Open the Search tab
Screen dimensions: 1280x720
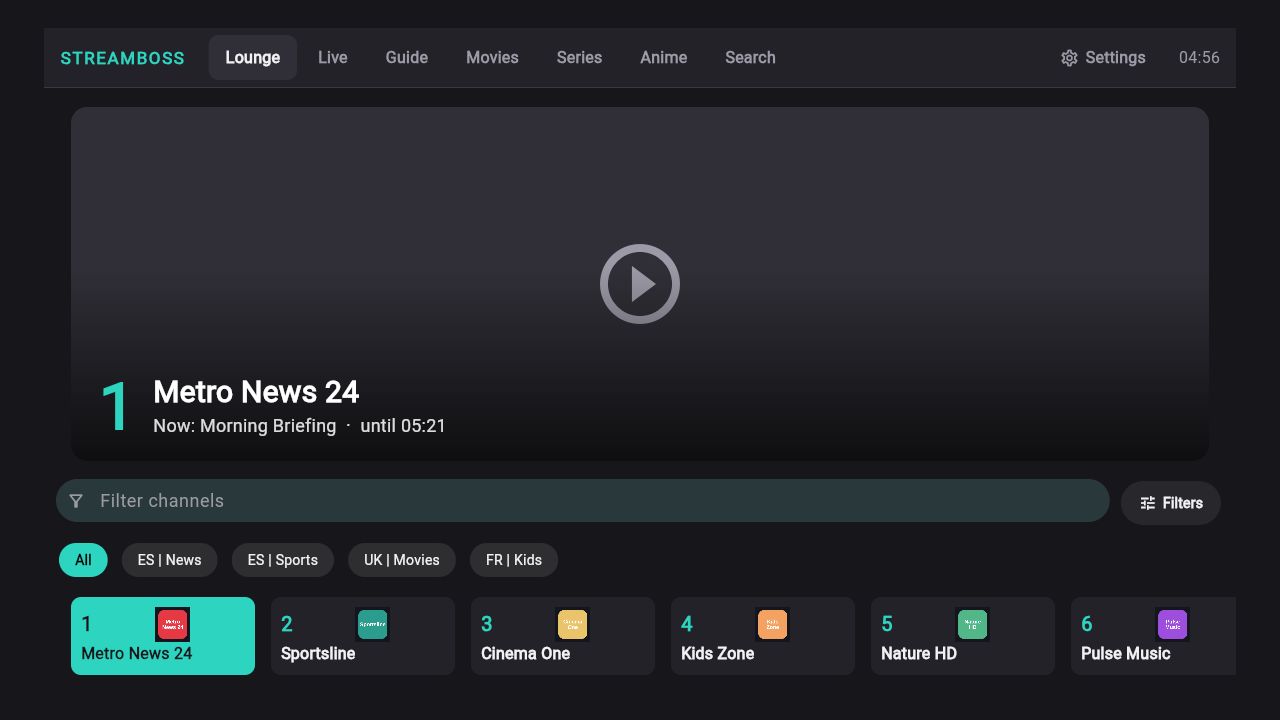750,57
